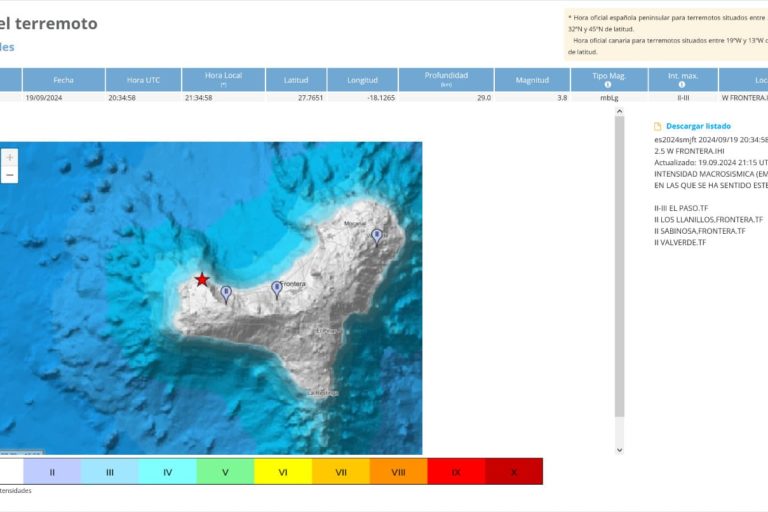Click the Profundidad column header
The width and height of the screenshot is (768, 512).
446,80
